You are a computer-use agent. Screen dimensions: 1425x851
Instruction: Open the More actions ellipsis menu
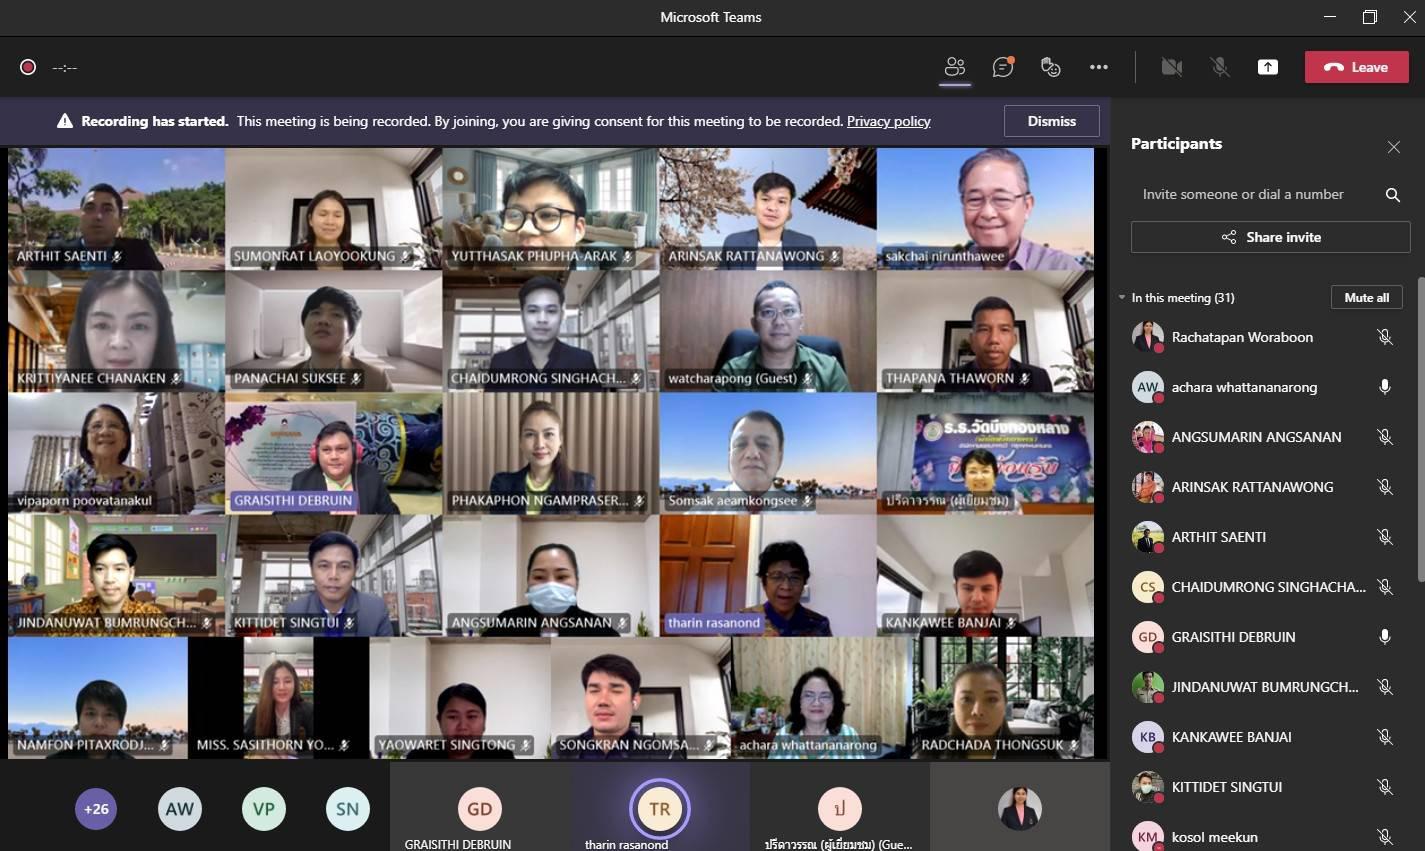pos(1099,67)
